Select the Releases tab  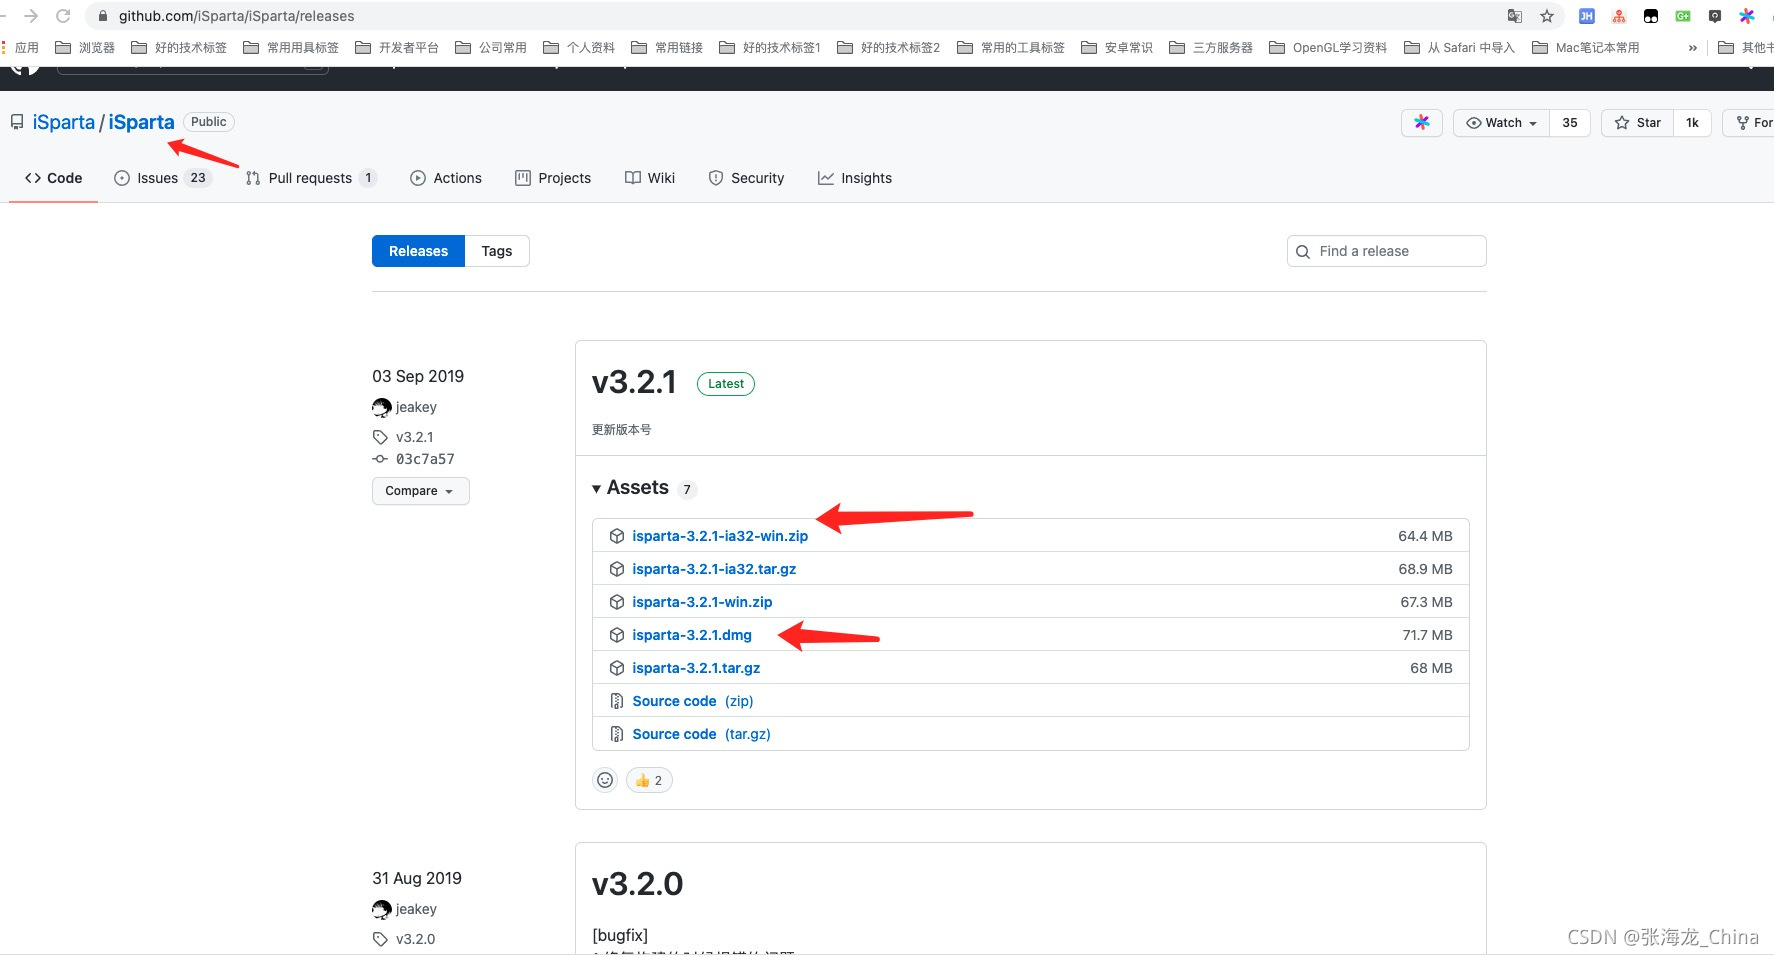(x=418, y=251)
